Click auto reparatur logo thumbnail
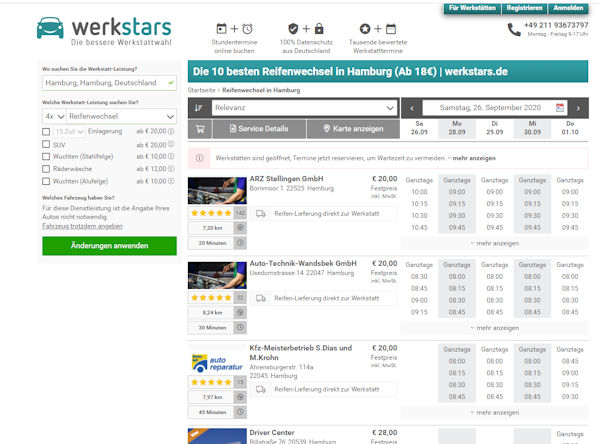This screenshot has width=600, height=444. 217,363
